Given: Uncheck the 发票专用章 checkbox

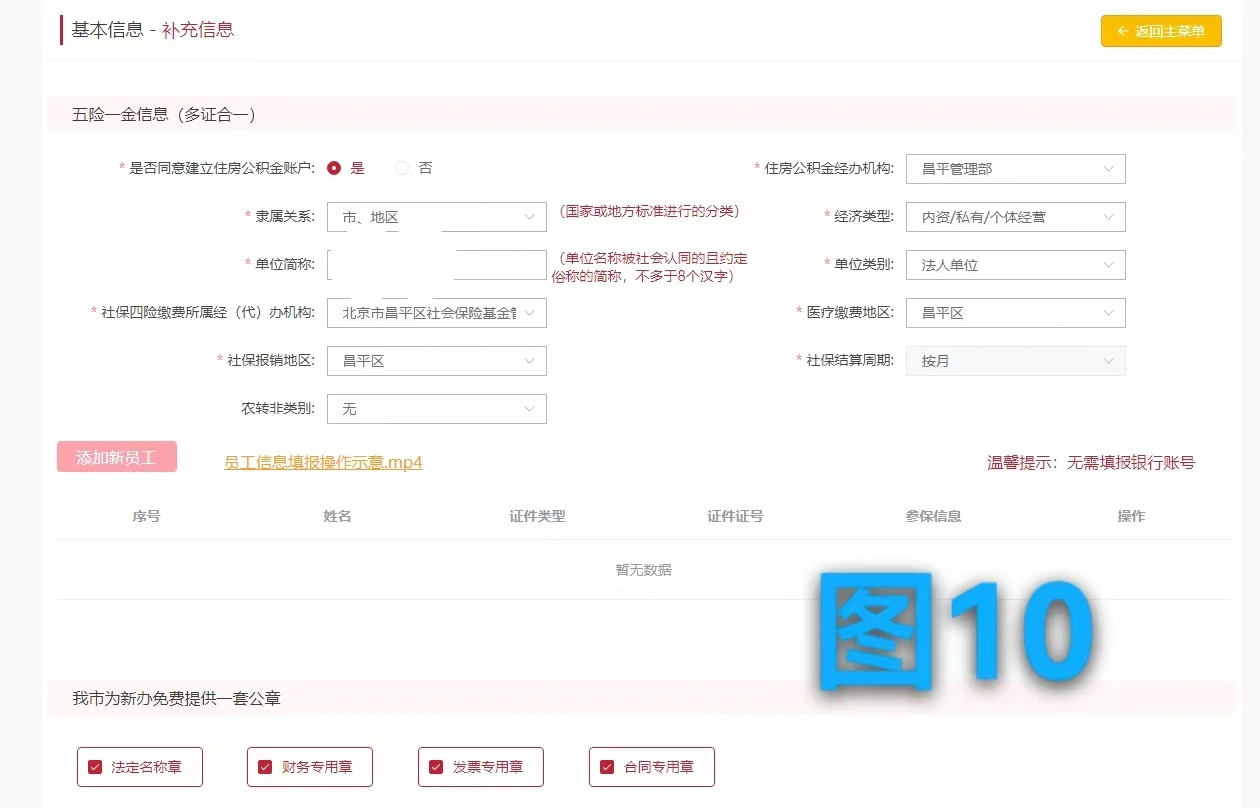Looking at the screenshot, I should [x=435, y=767].
